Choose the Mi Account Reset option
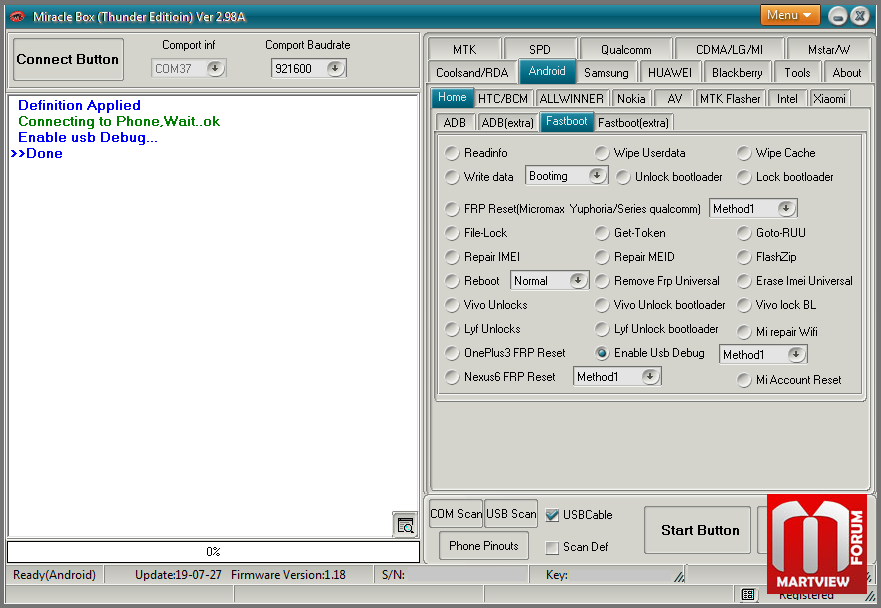Viewport: 881px width, 608px height. [x=744, y=380]
